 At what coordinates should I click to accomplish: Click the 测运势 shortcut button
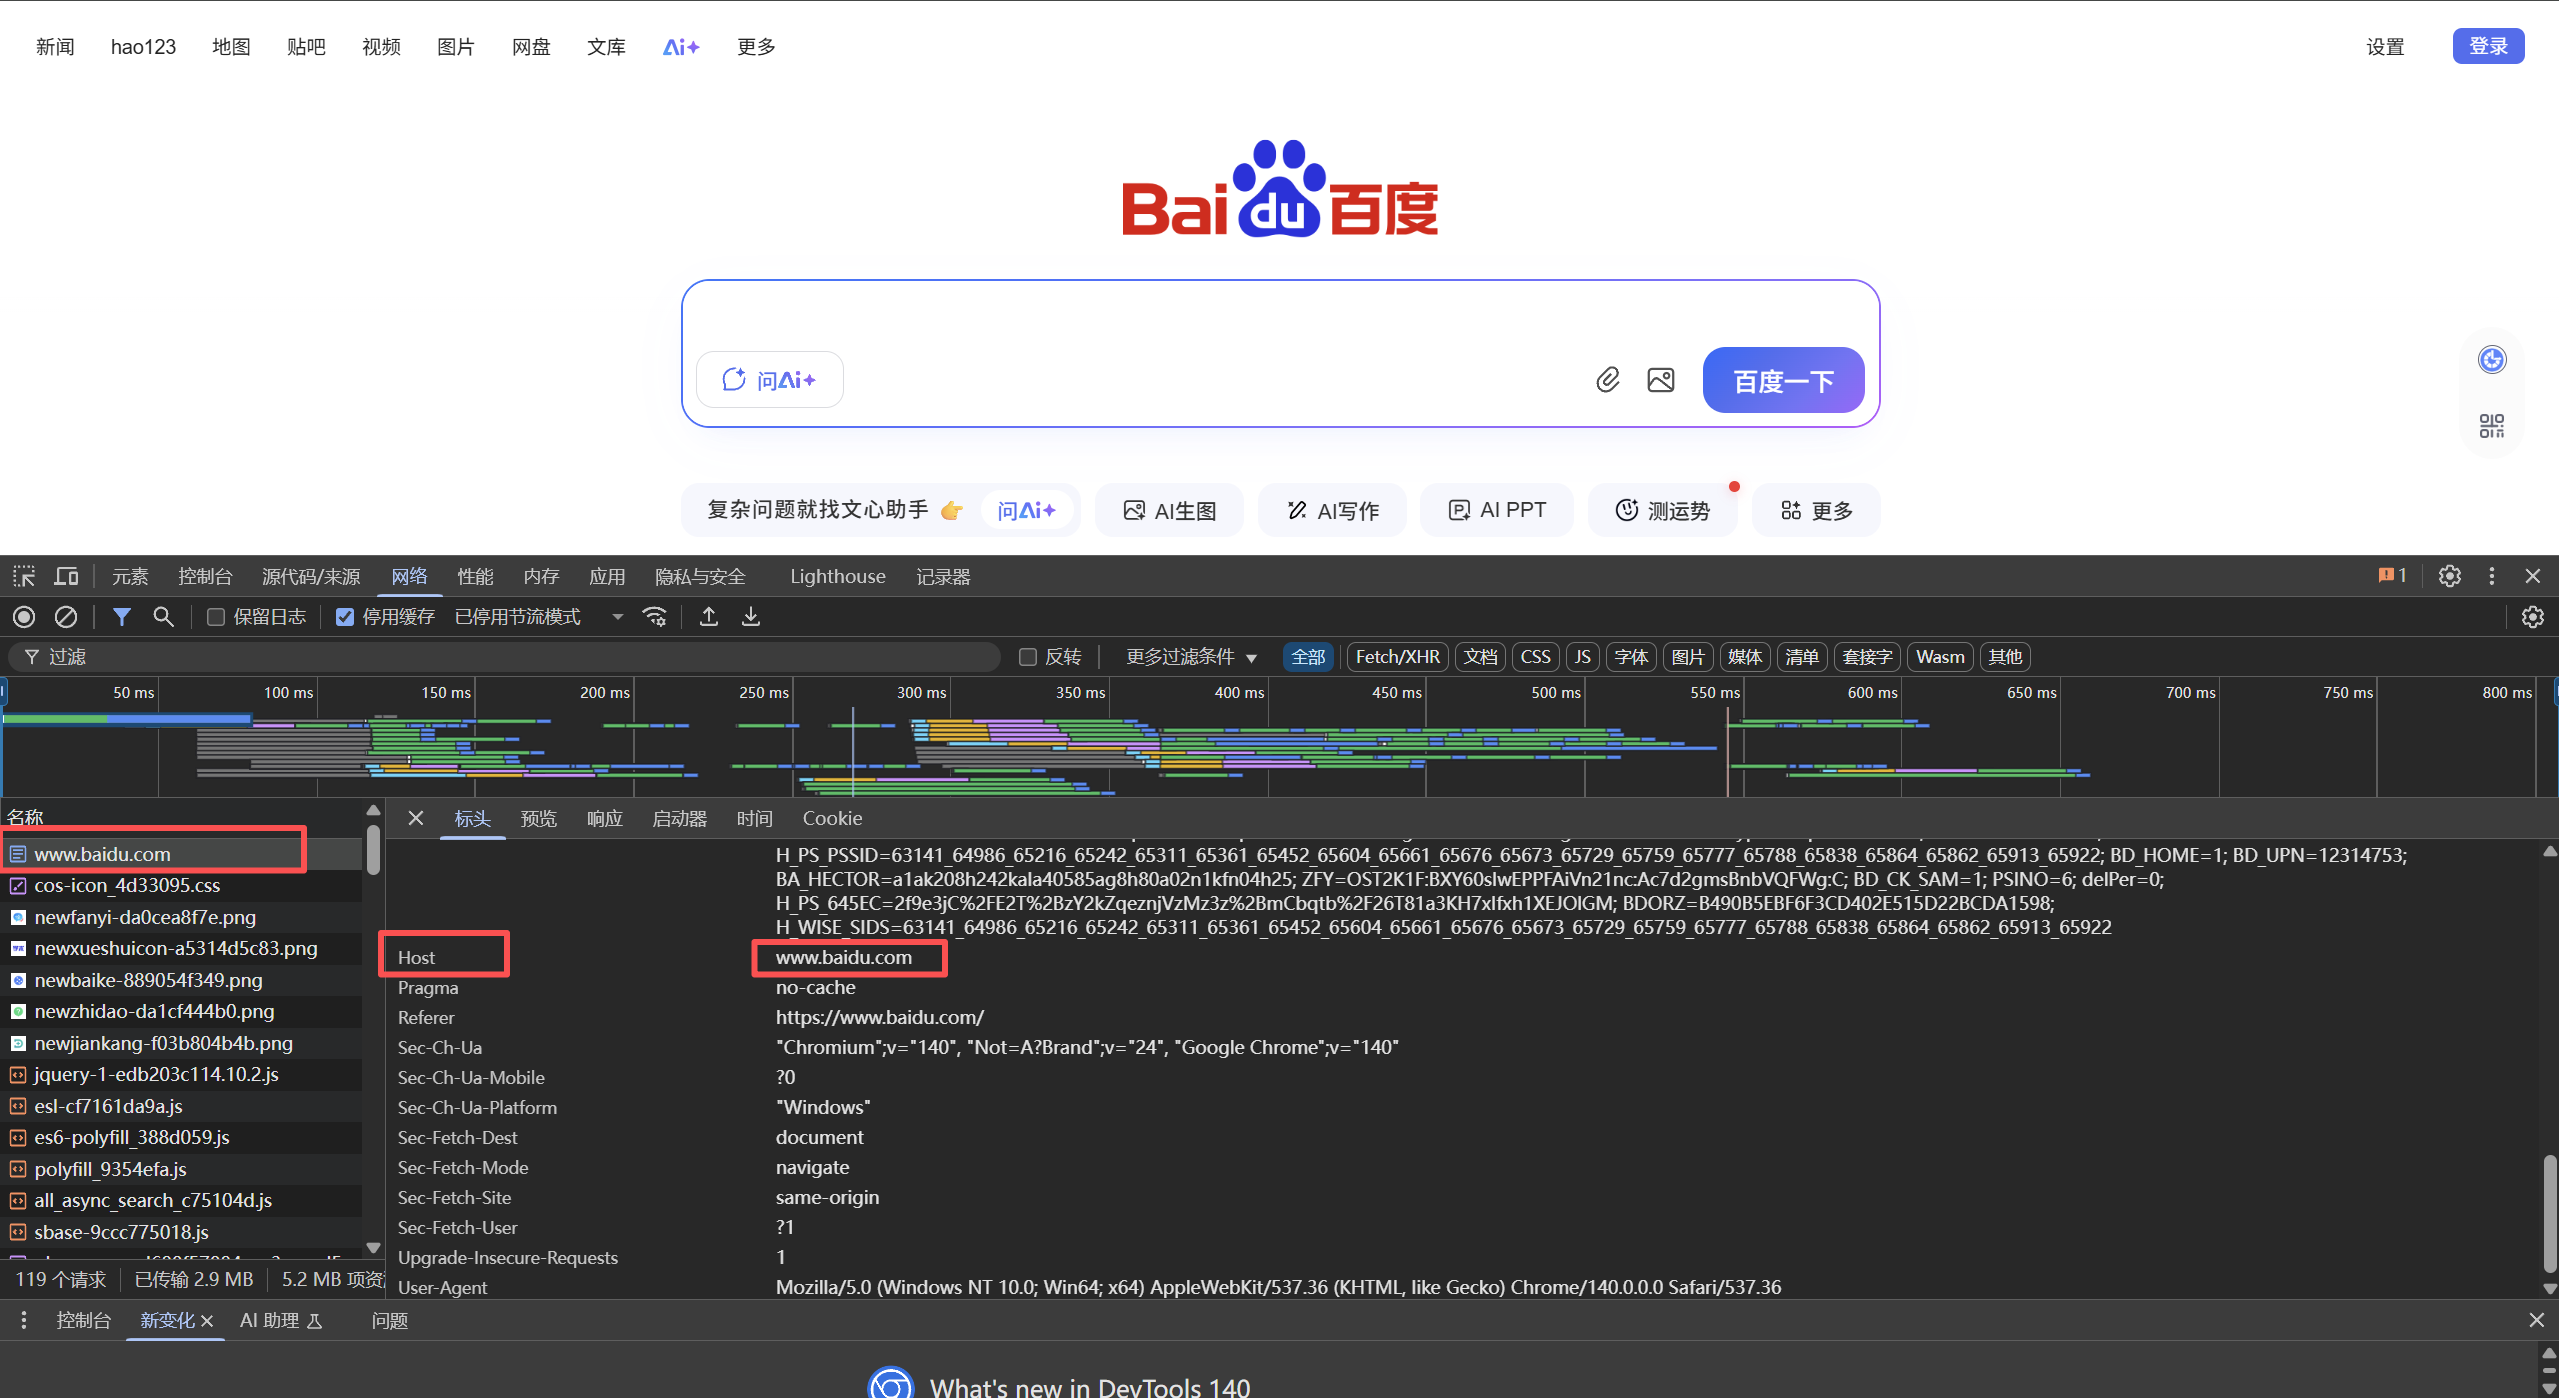(x=1662, y=510)
